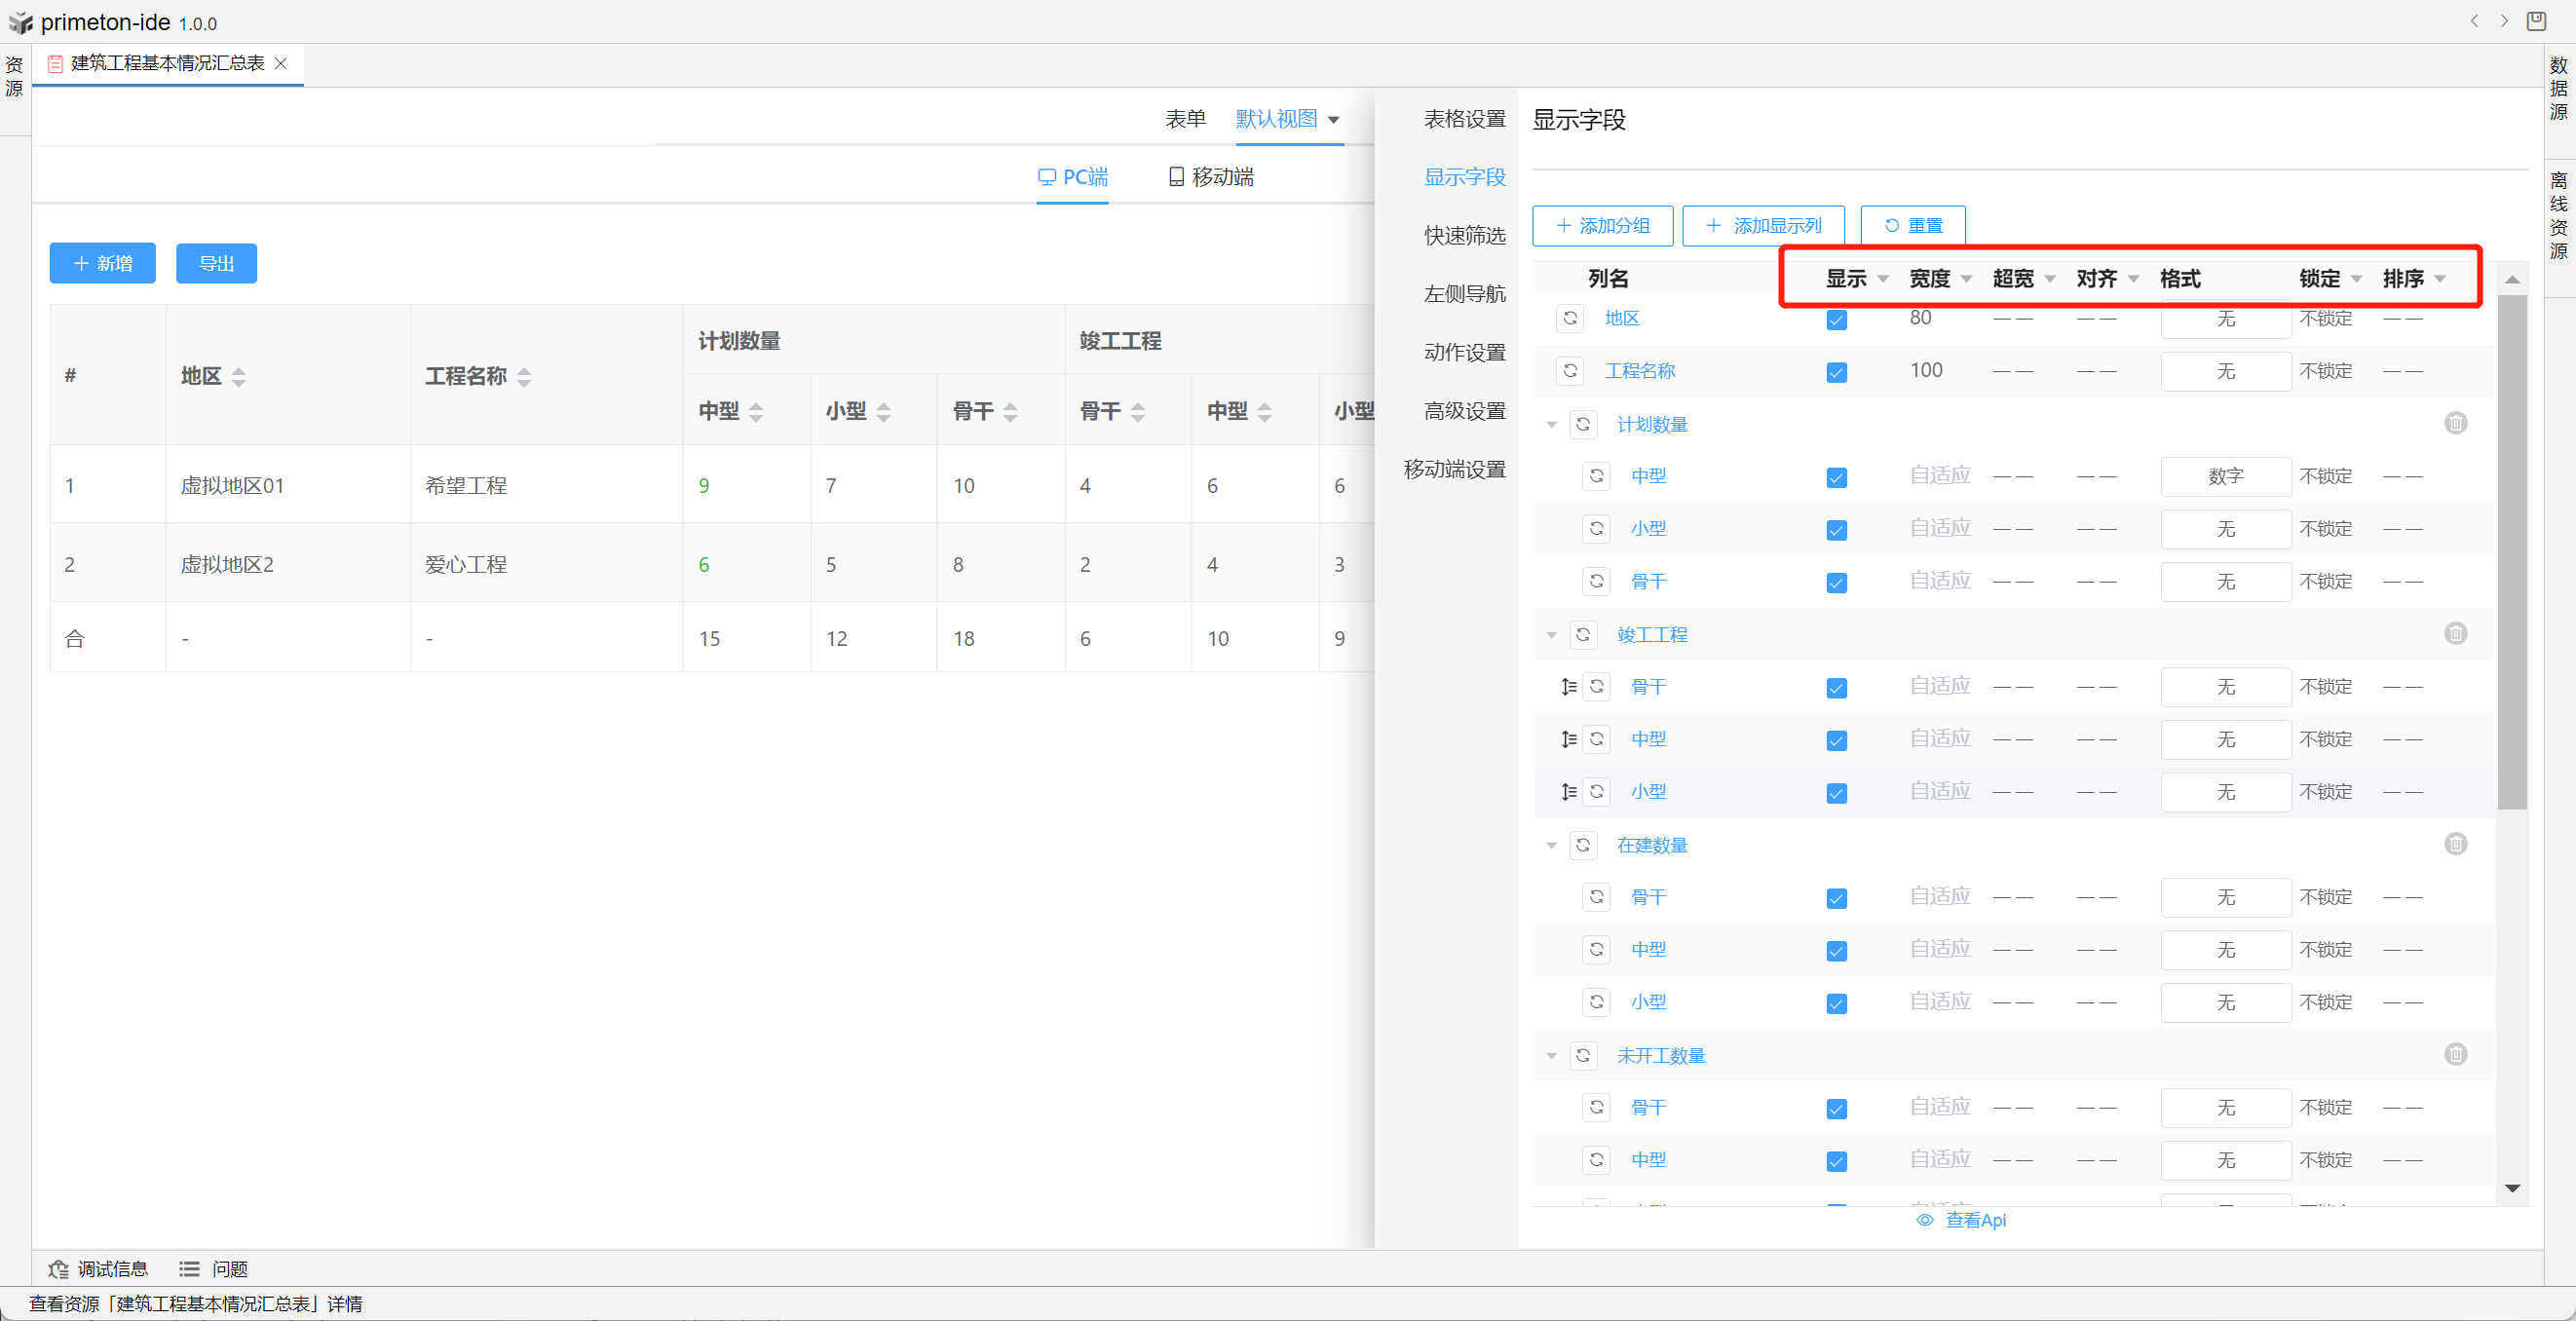Switch to the 移动端 tab
2576x1321 pixels.
[1211, 177]
